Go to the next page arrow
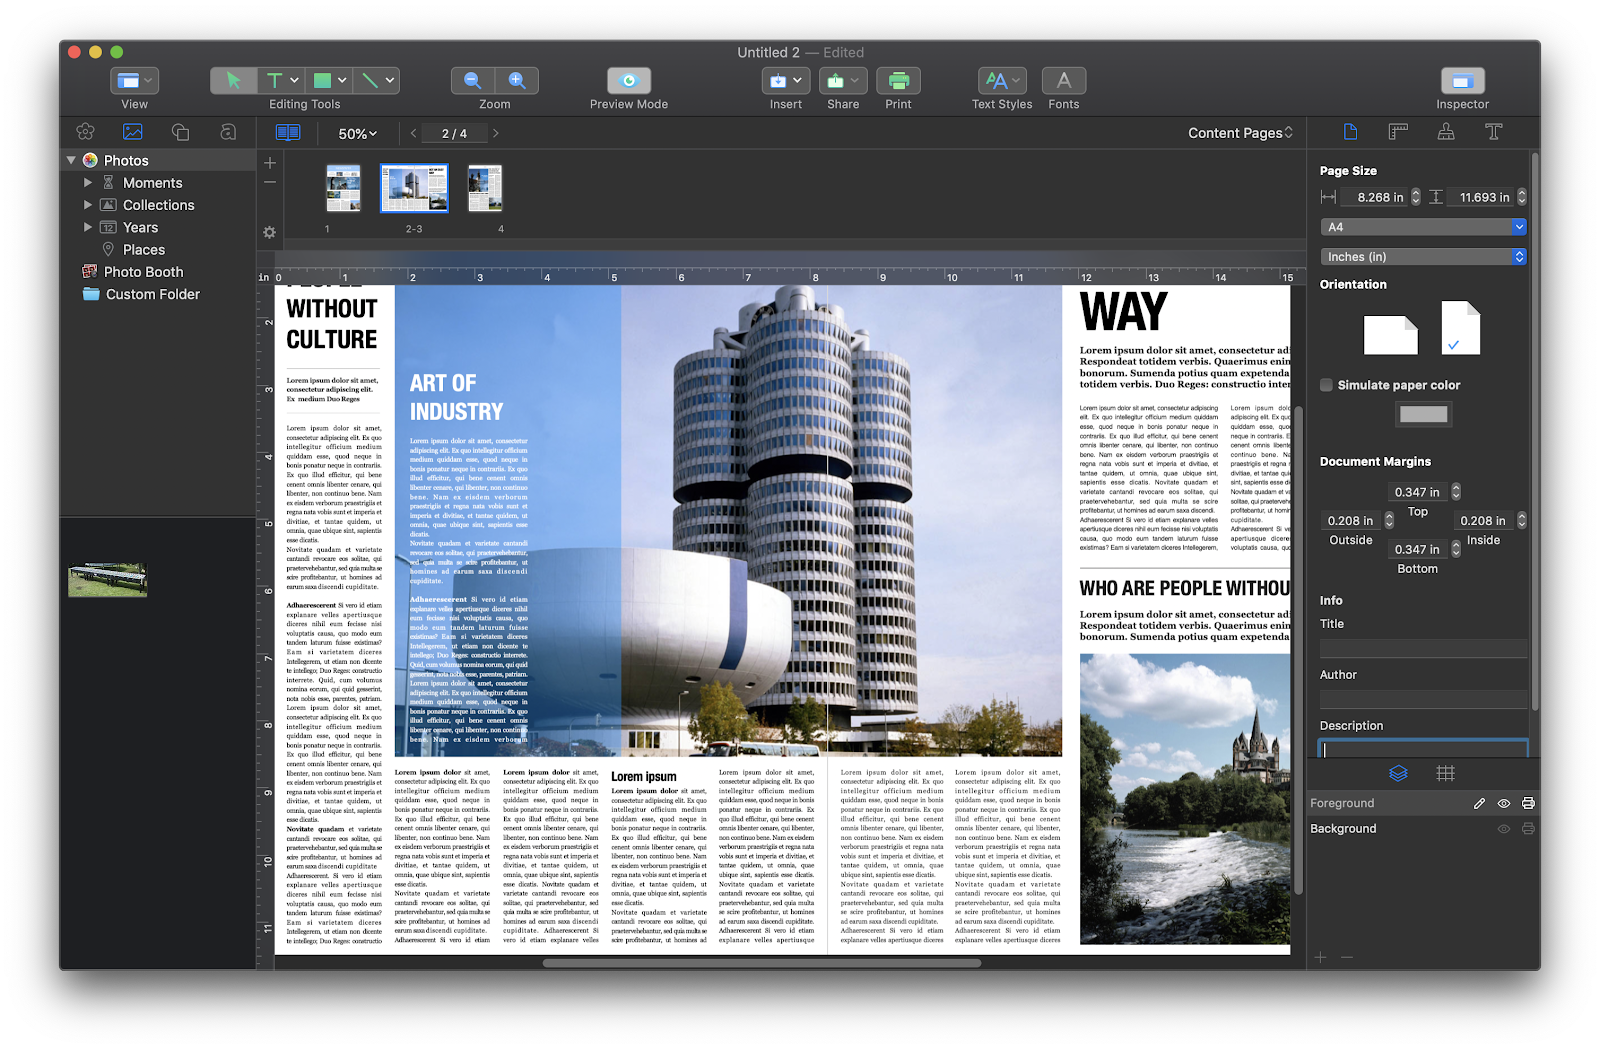1600x1049 pixels. [495, 133]
